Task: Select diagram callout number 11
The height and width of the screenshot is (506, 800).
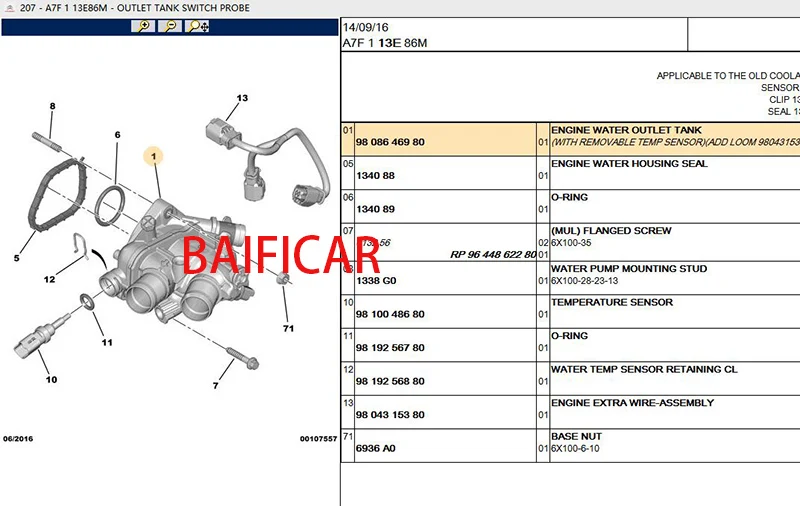Action: pos(107,342)
